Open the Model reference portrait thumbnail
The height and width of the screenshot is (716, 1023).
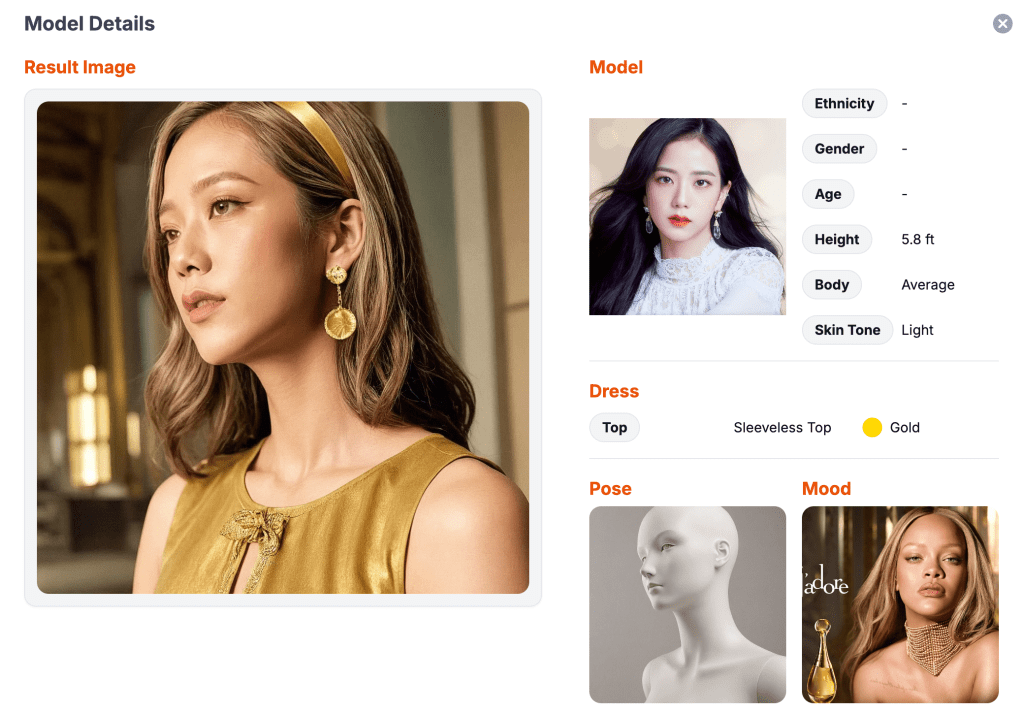tap(687, 216)
